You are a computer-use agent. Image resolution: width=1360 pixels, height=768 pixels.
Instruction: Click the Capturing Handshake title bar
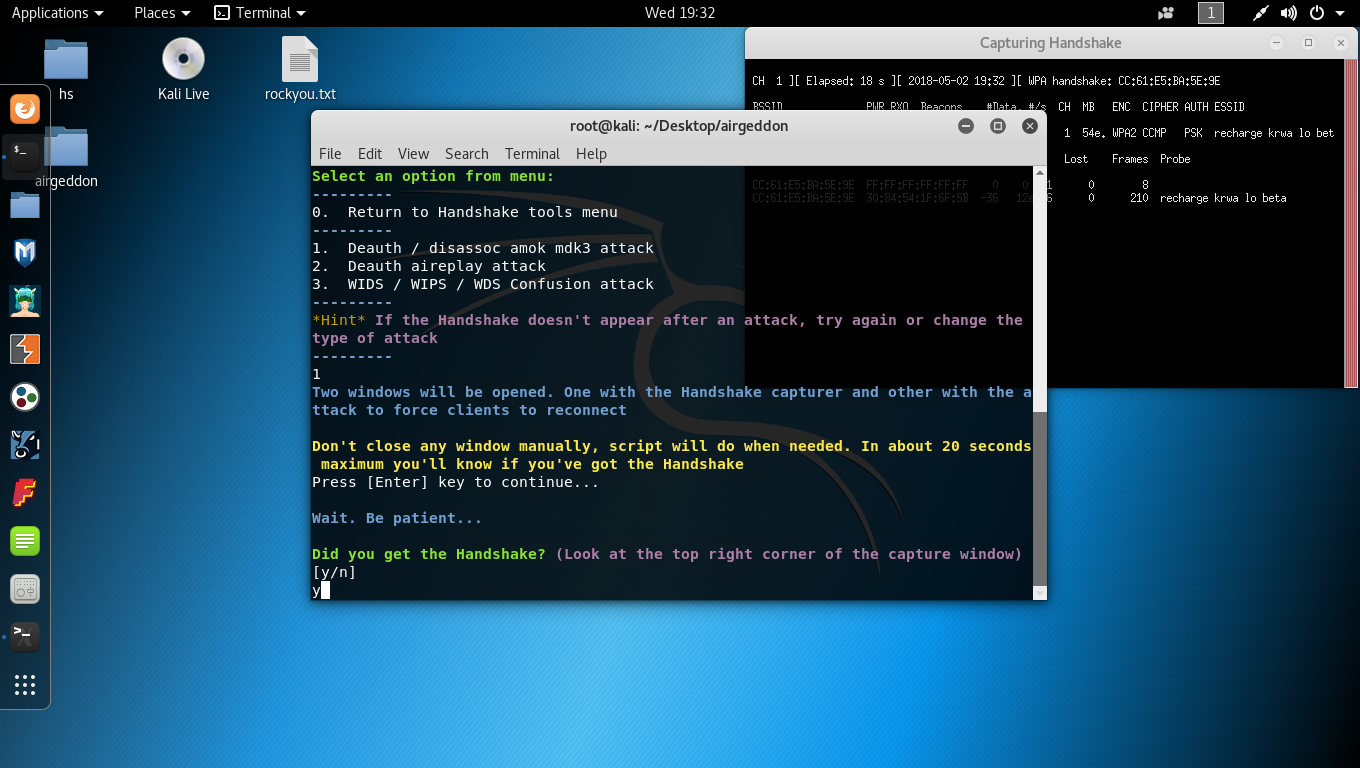click(1051, 43)
